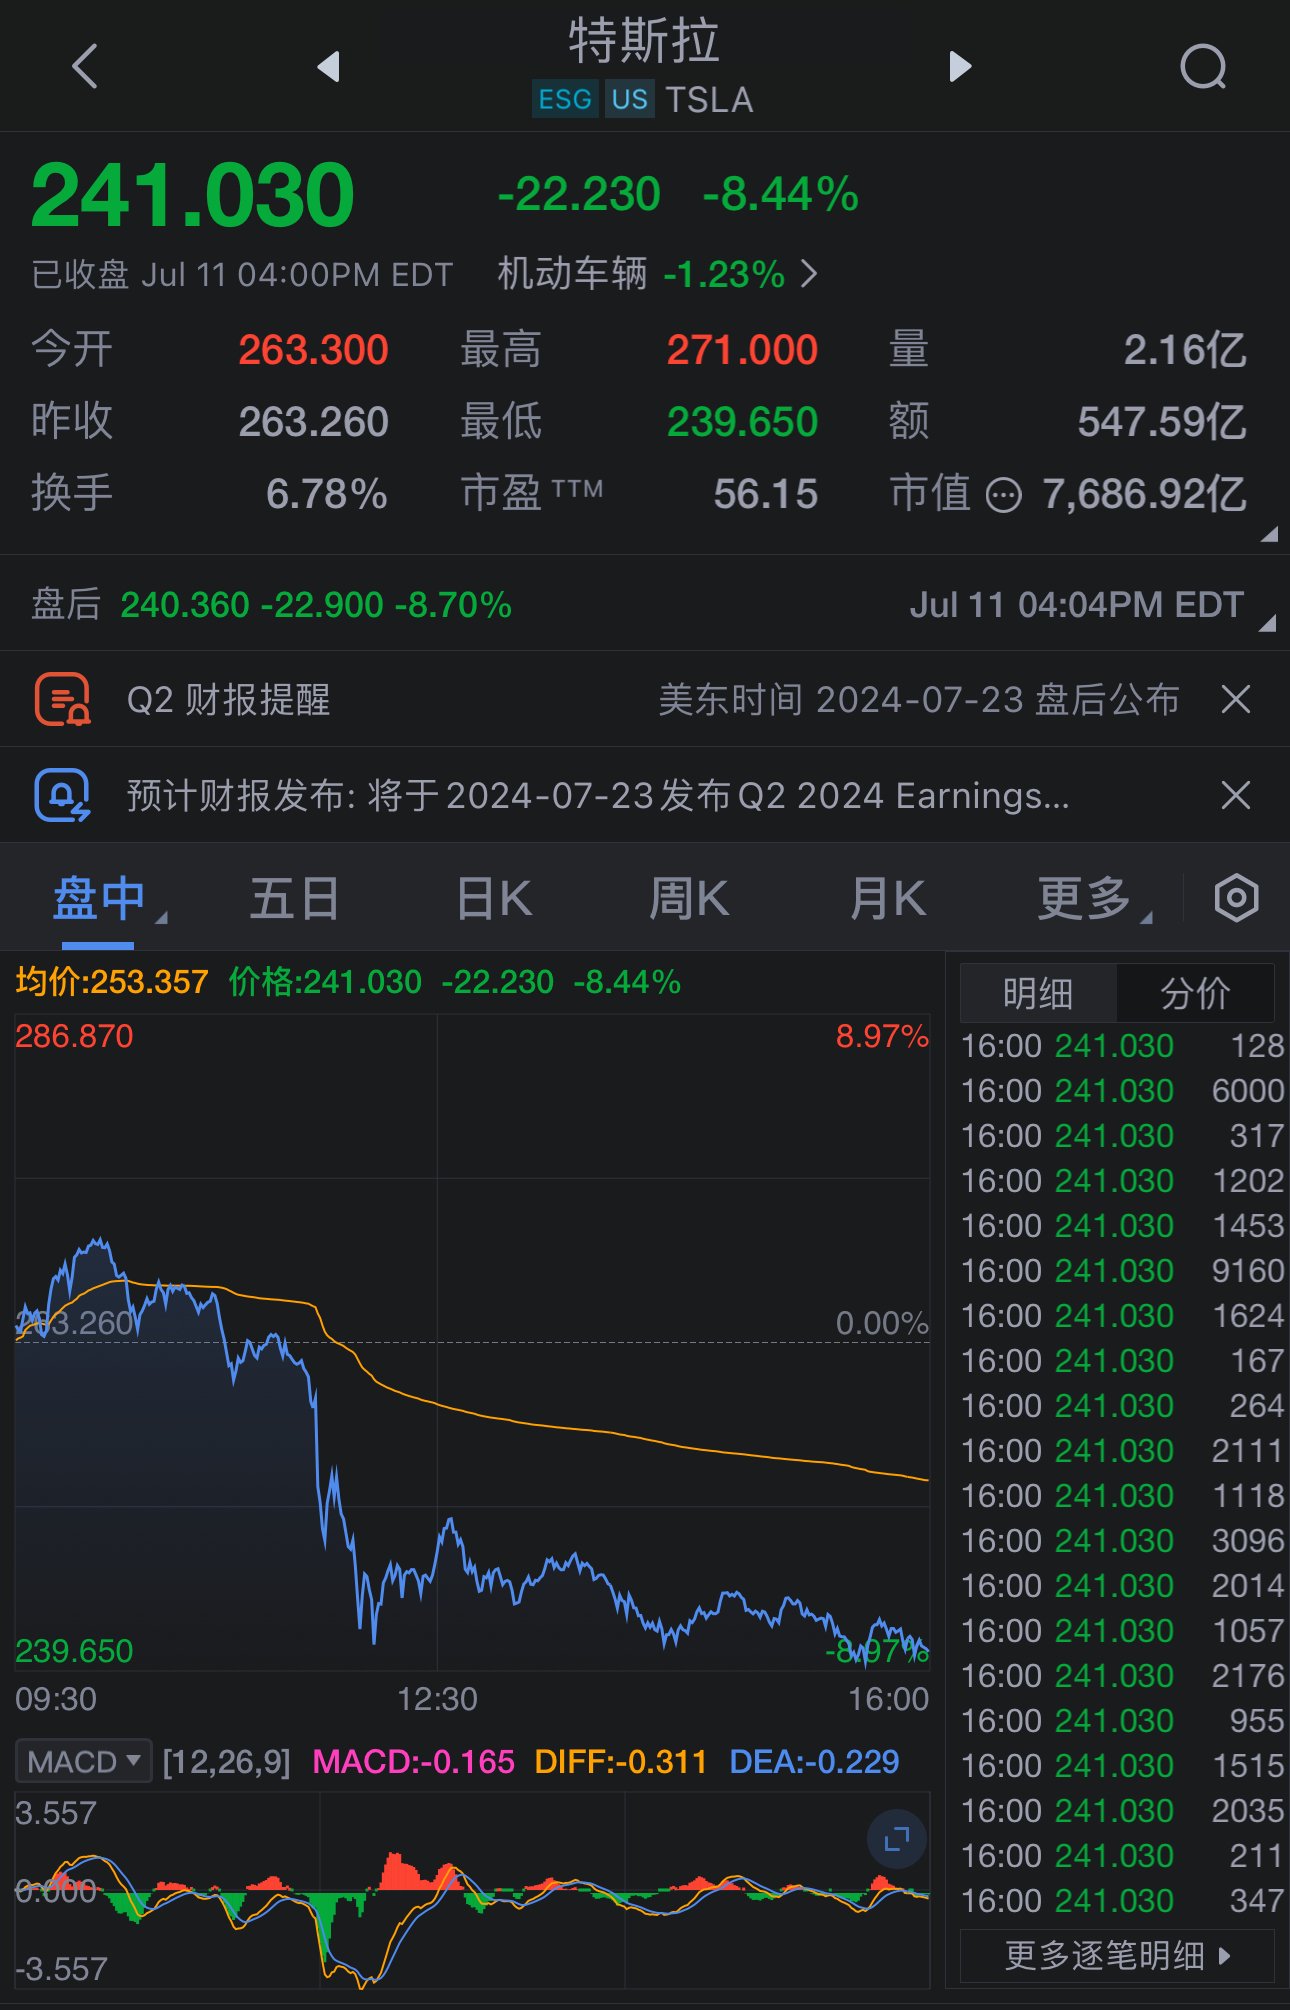Open the 预计财报发布 Q2 2024 Earnings notice
The width and height of the screenshot is (1290, 2010).
tap(598, 796)
